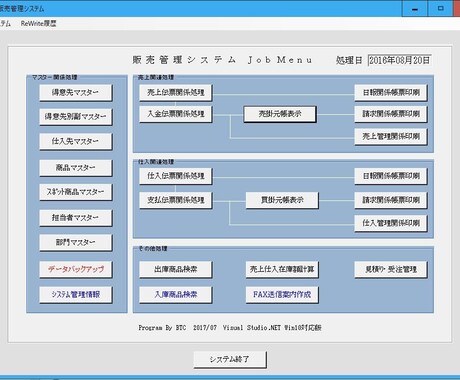
Task: Open 仕入管理関係印刷 purchase management printing
Action: [391, 223]
